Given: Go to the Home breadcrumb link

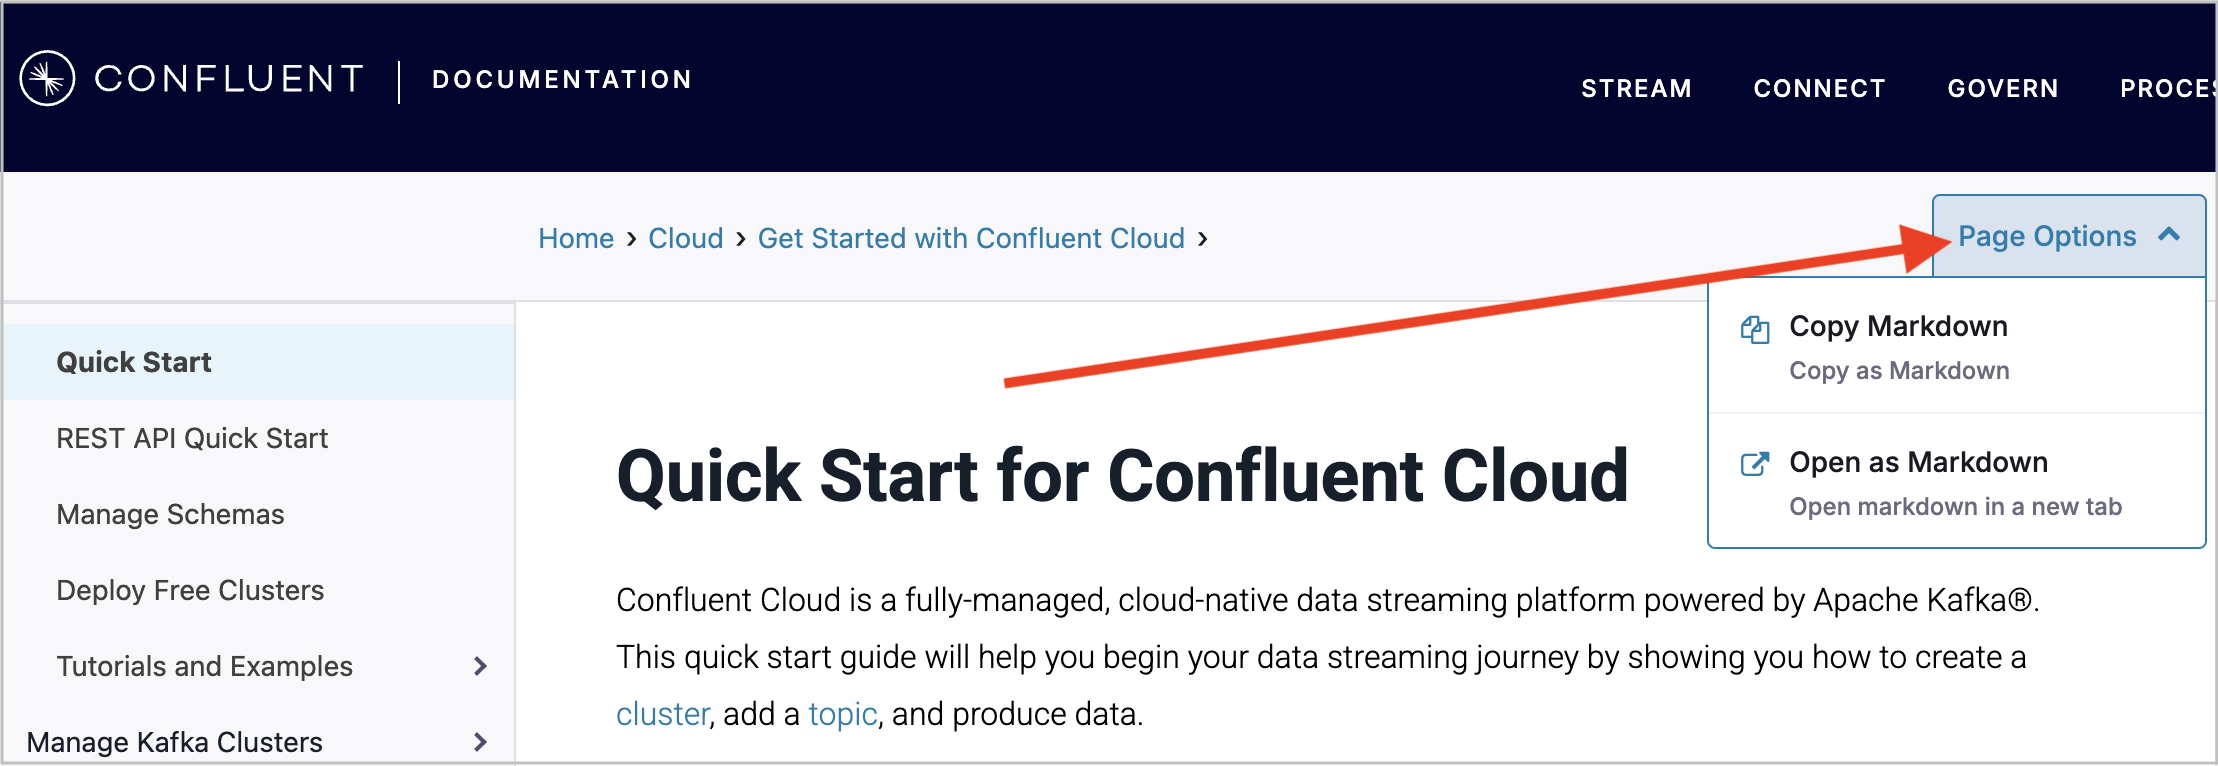Looking at the screenshot, I should click(576, 239).
